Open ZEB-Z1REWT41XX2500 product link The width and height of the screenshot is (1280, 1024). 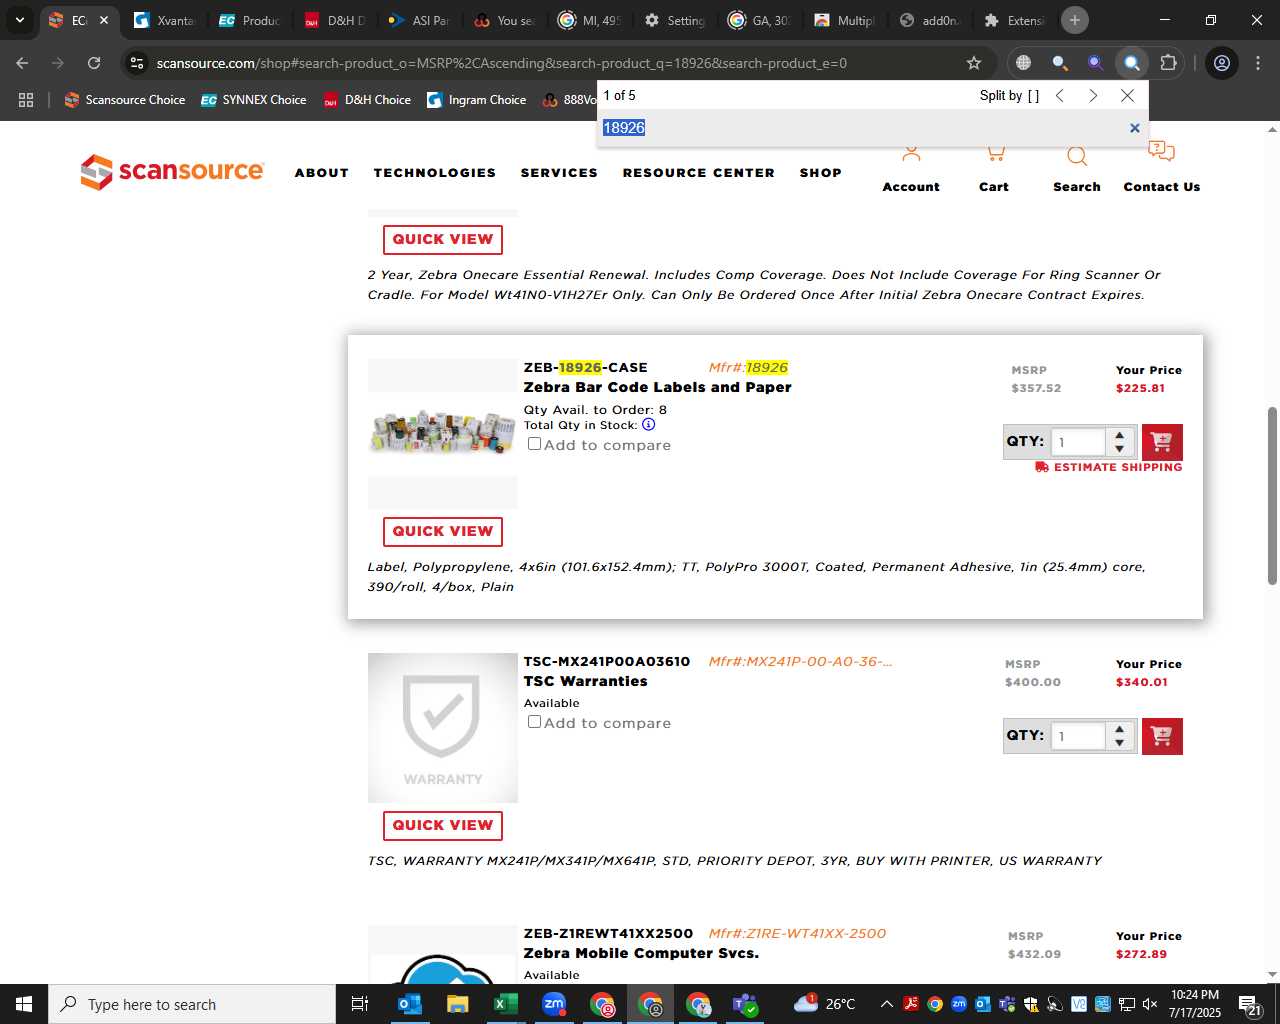[608, 934]
